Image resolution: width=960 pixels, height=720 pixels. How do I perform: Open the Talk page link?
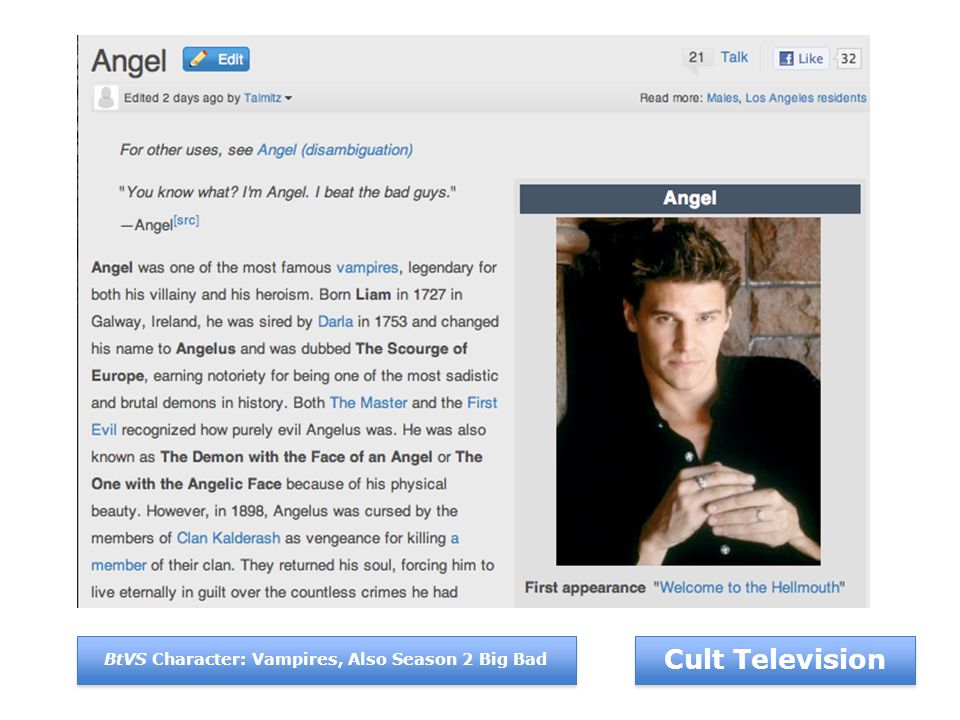click(x=734, y=58)
